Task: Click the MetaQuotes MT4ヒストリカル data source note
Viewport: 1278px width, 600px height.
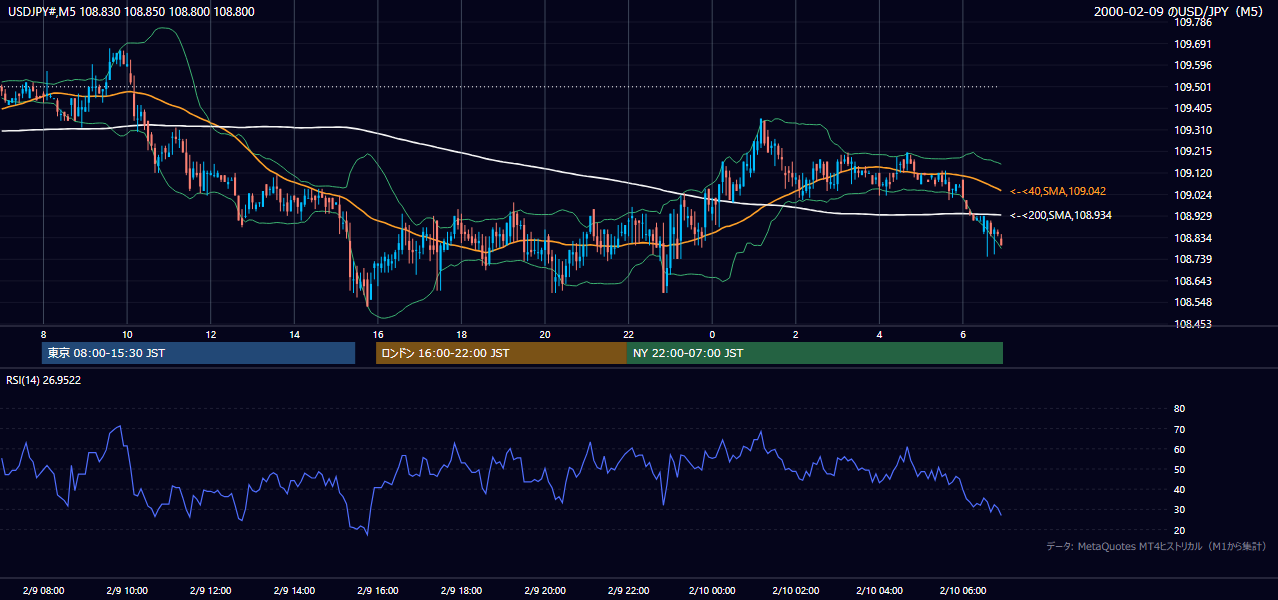Action: tap(1157, 546)
